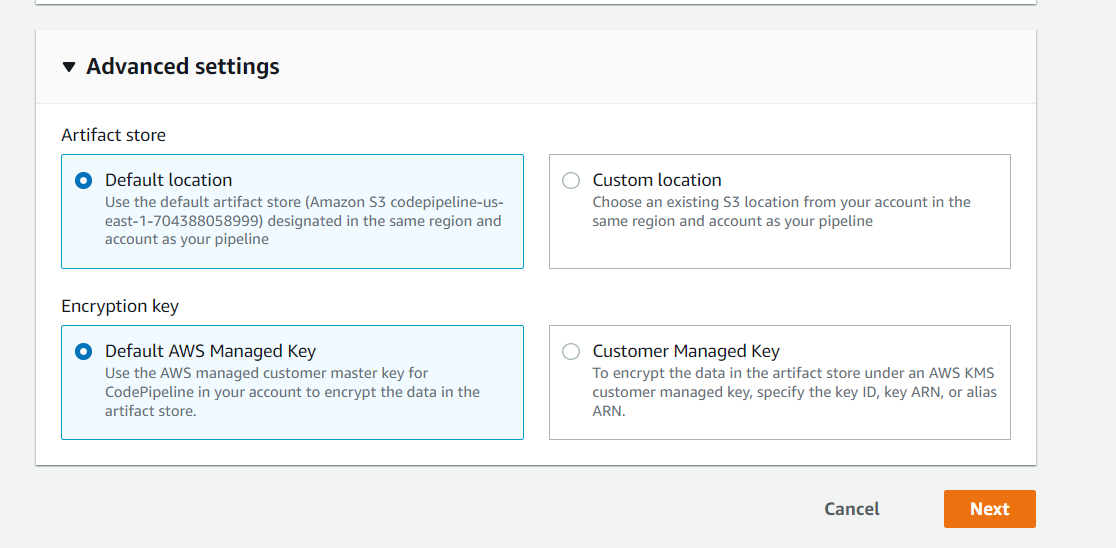Viewport: 1116px width, 548px height.
Task: Click the Advanced settings heading
Action: tap(183, 67)
